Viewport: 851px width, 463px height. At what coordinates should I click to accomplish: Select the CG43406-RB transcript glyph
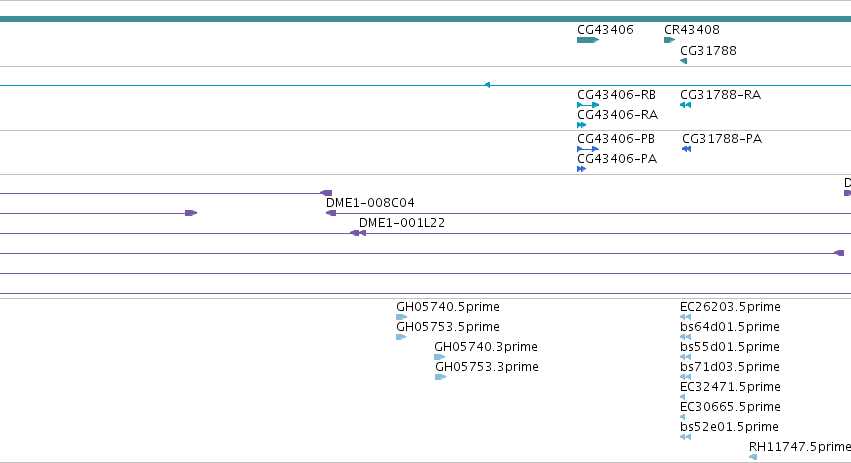pyautogui.click(x=588, y=105)
